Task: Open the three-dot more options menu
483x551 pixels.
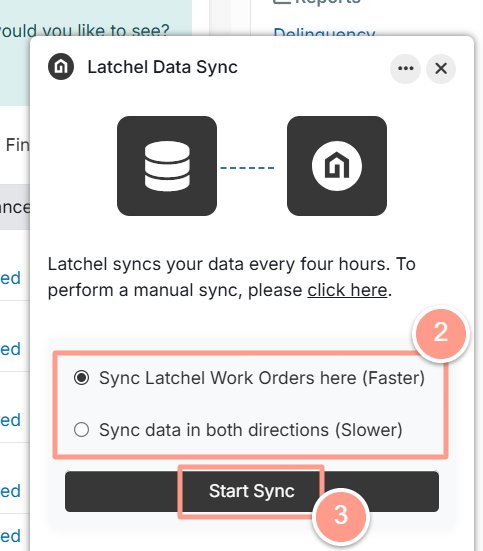Action: [405, 69]
